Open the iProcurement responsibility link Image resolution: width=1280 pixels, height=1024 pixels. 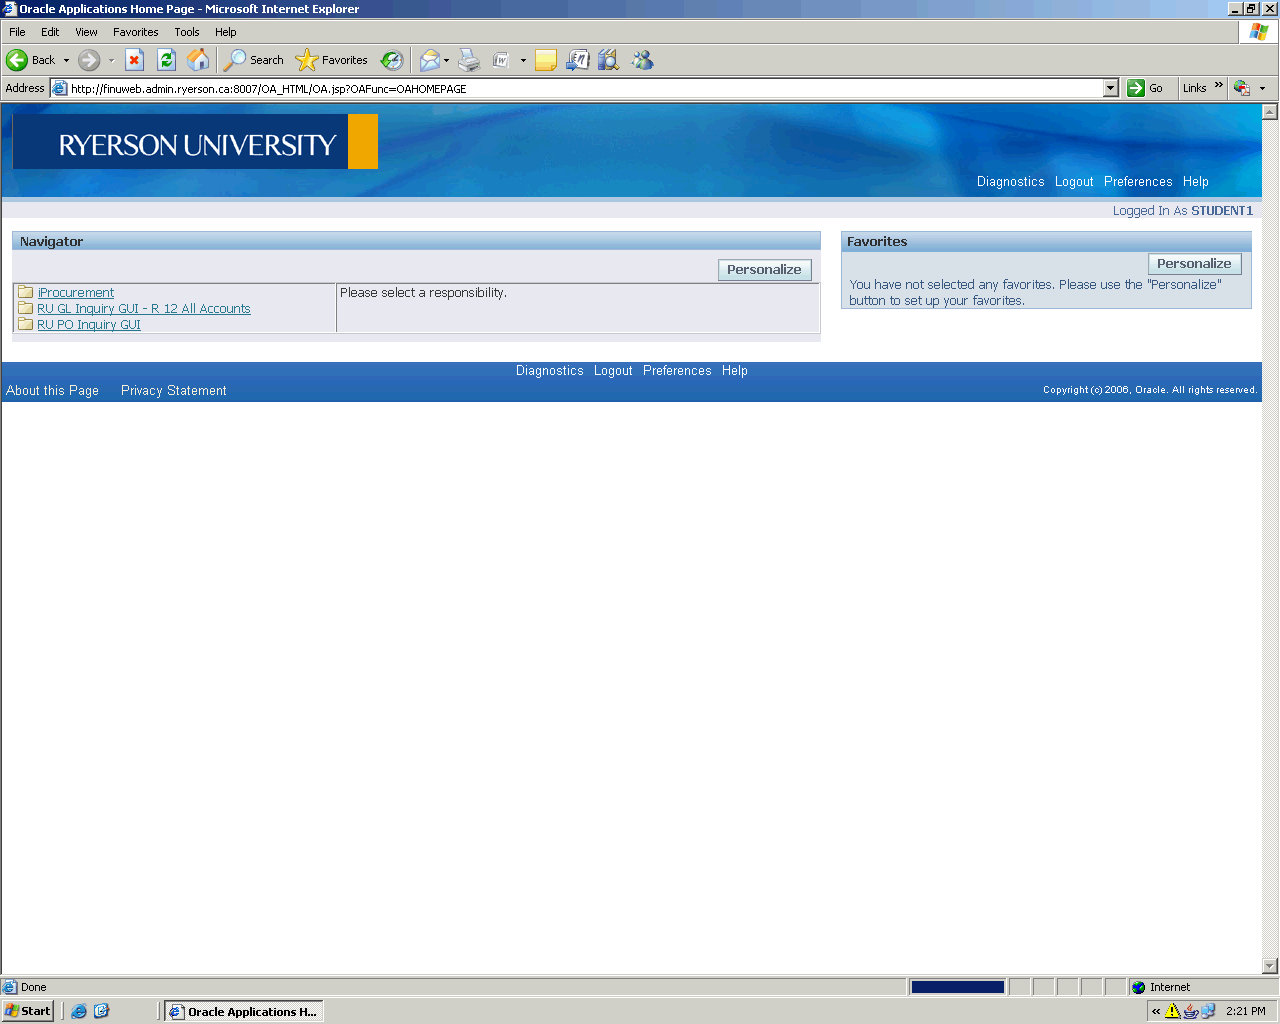[x=76, y=293]
